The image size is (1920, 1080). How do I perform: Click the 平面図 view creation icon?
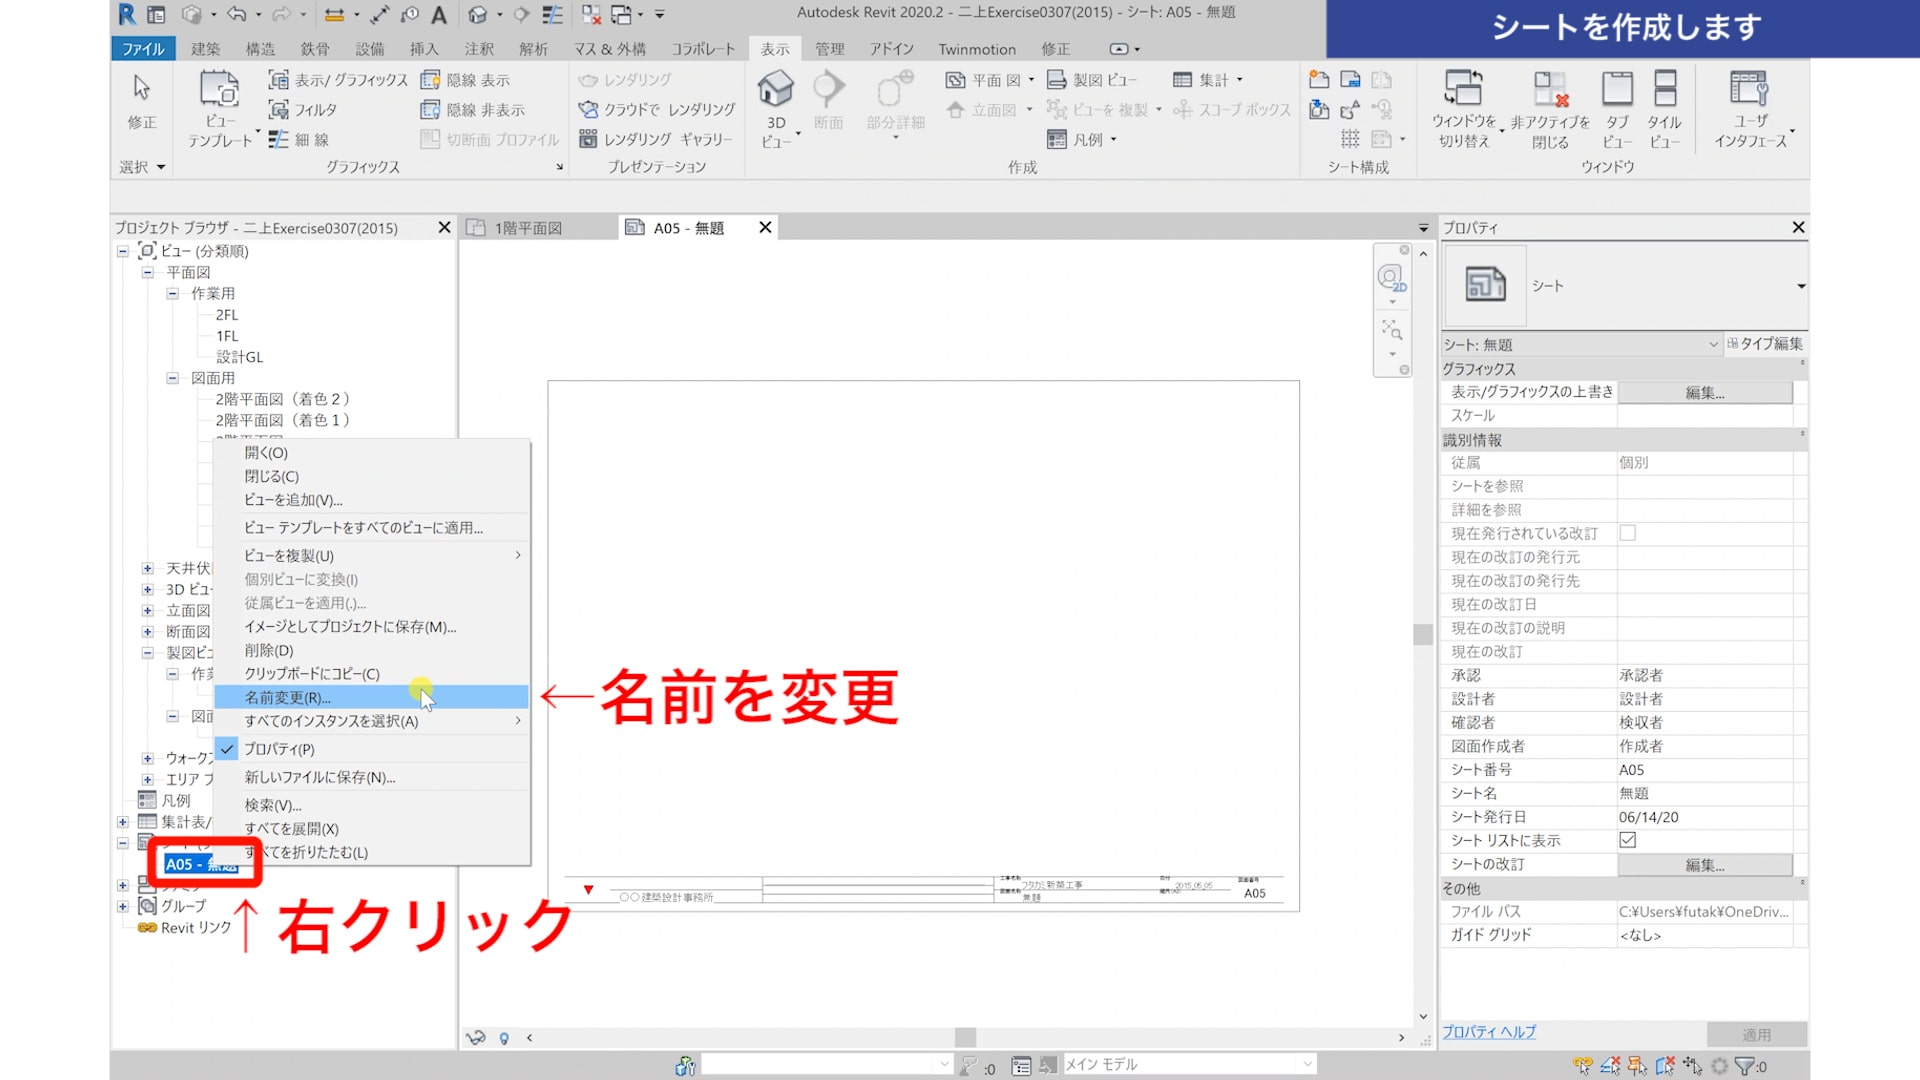click(956, 80)
